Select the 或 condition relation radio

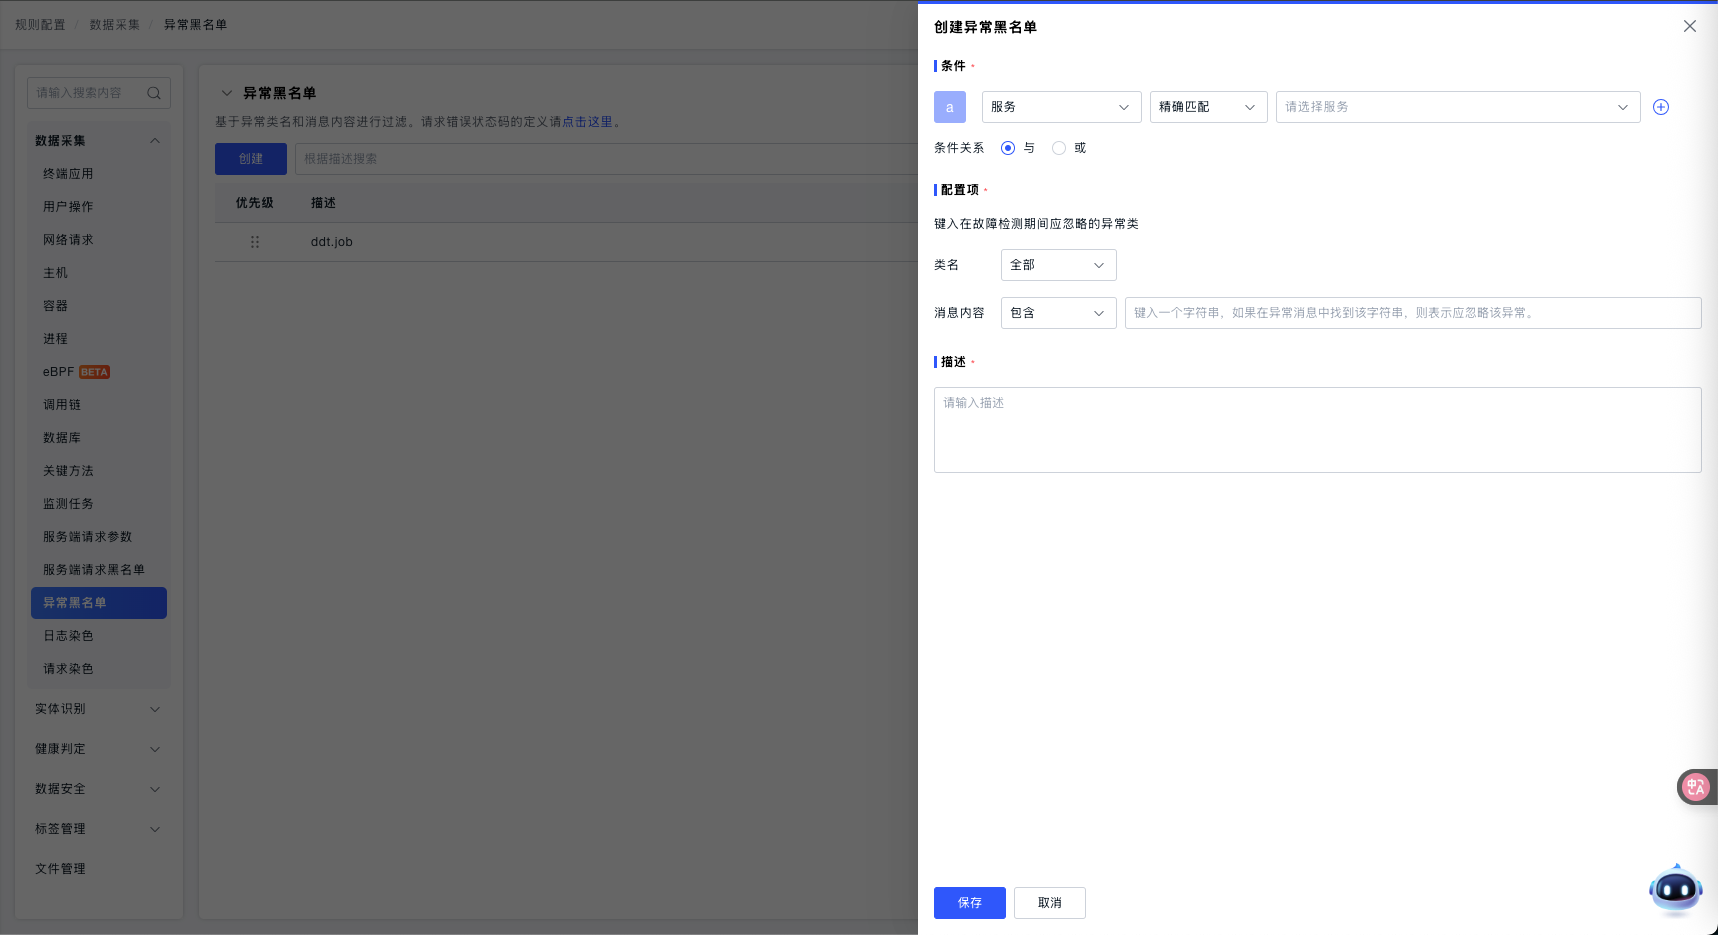point(1059,148)
